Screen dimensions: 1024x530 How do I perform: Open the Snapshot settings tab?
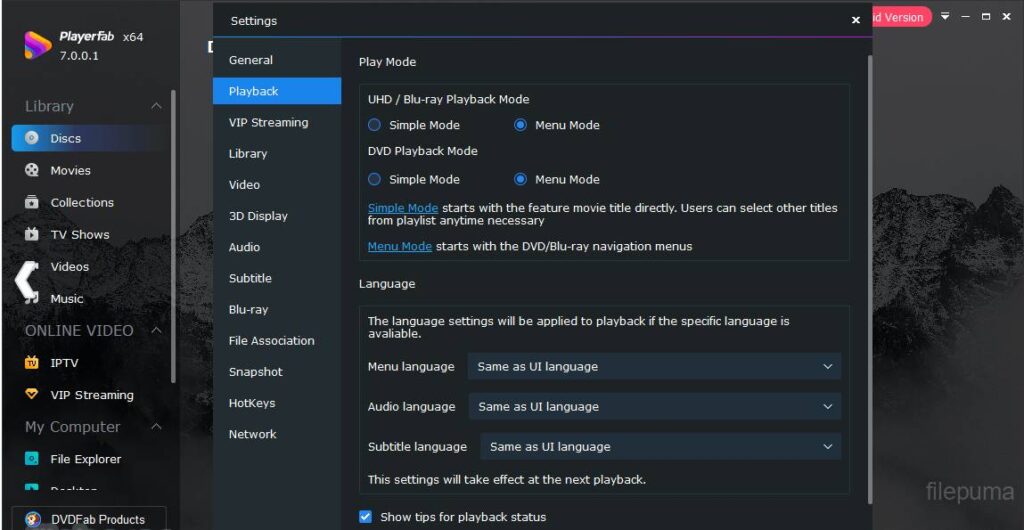coord(277,371)
